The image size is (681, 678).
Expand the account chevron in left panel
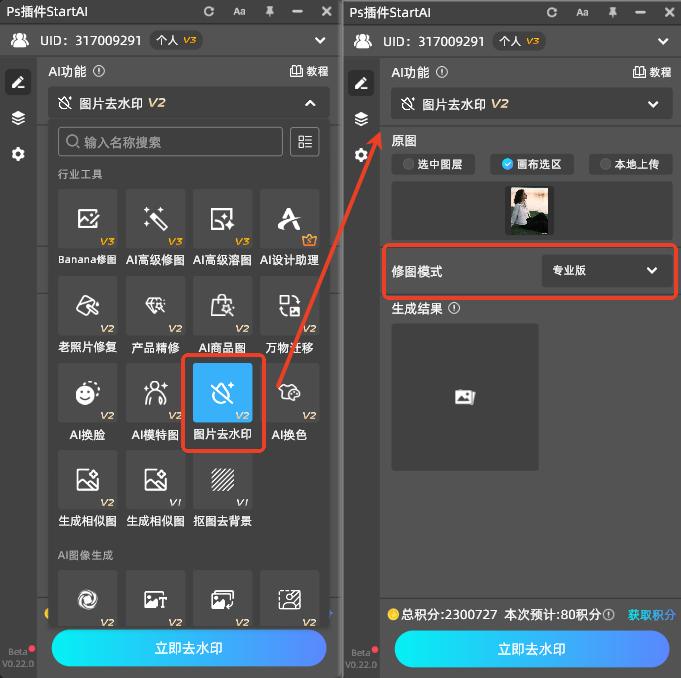[320, 40]
